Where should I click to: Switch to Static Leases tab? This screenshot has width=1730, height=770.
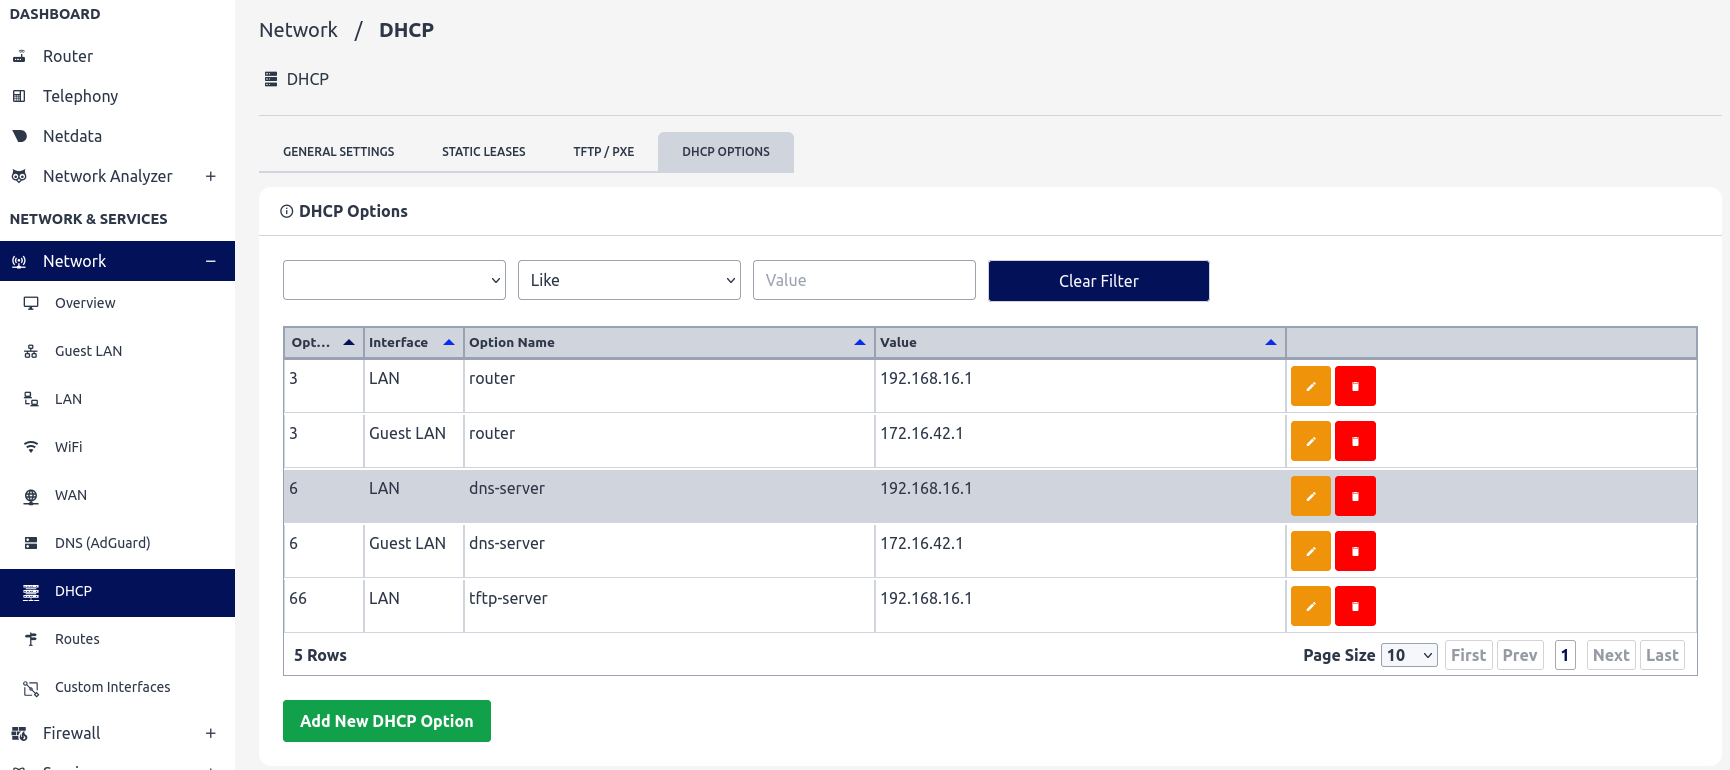point(484,152)
